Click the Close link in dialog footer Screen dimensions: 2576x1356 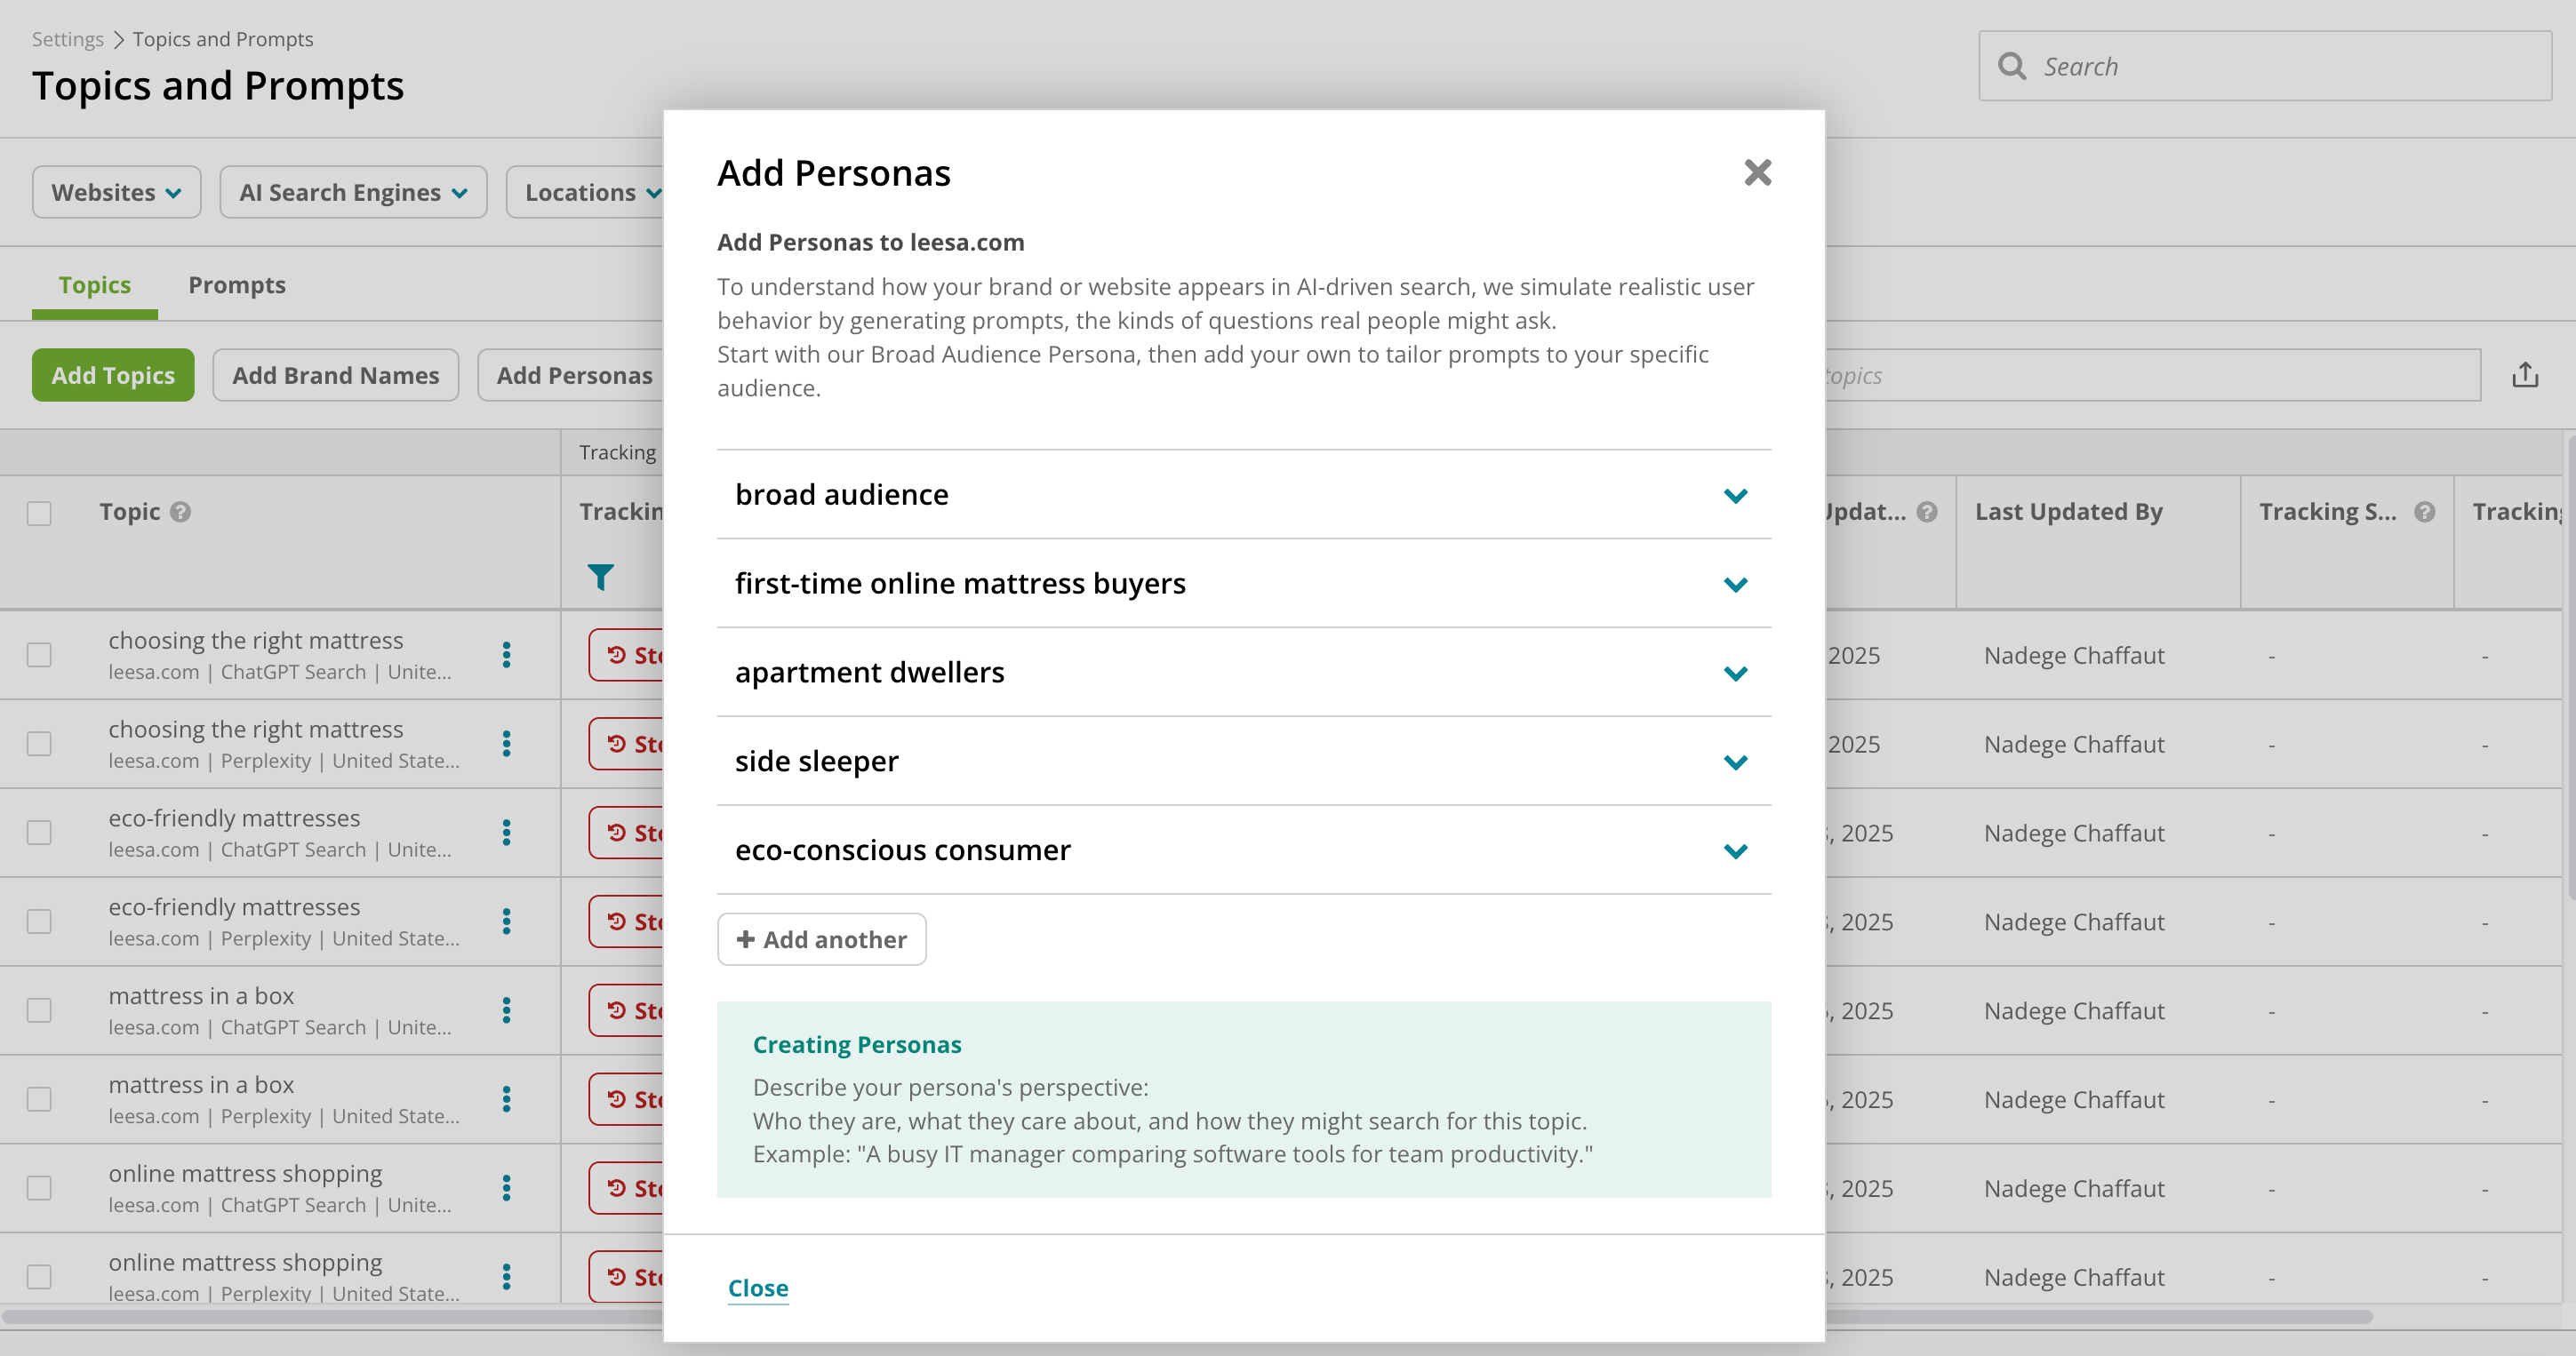click(x=758, y=1288)
